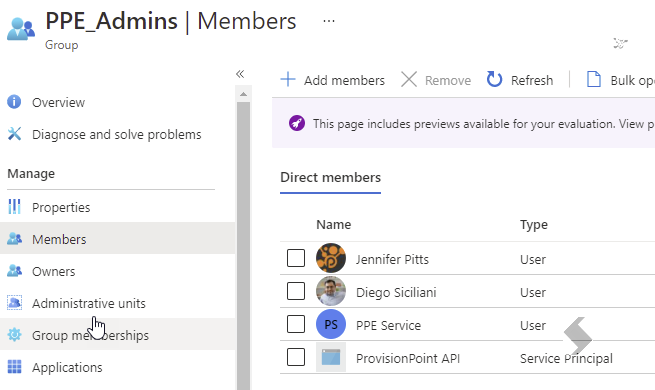Select the Direct members tab

pos(330,177)
